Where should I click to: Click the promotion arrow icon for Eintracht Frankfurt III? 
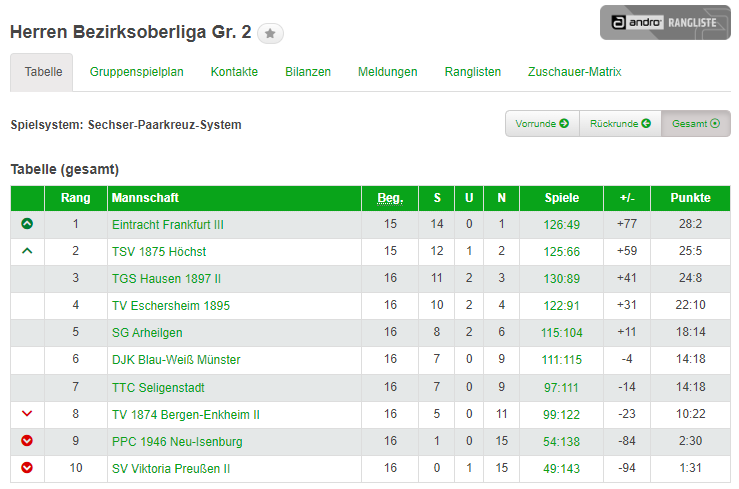tap(27, 224)
